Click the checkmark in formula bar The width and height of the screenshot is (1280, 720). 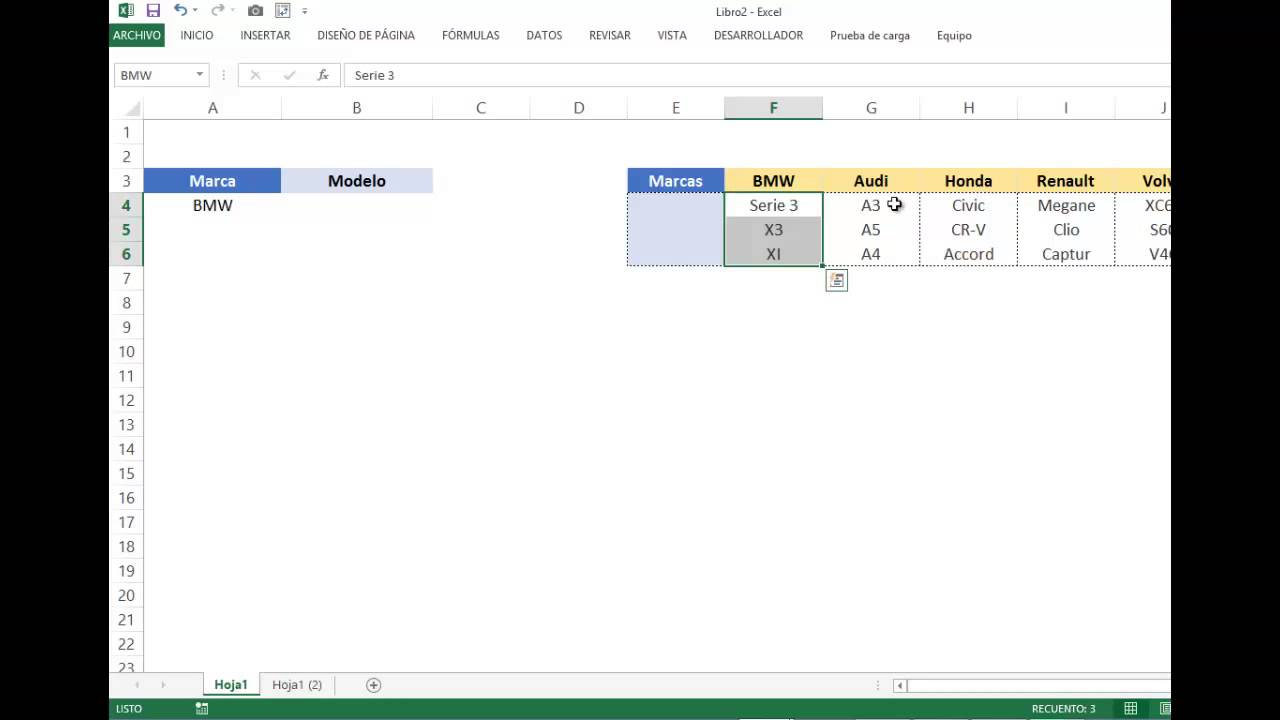[289, 75]
